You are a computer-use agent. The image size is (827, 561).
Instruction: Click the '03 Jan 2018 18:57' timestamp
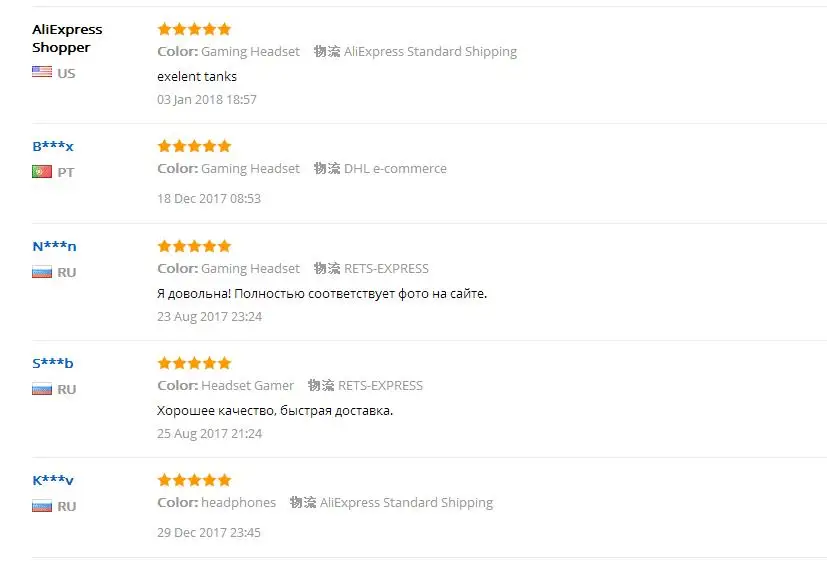[207, 100]
